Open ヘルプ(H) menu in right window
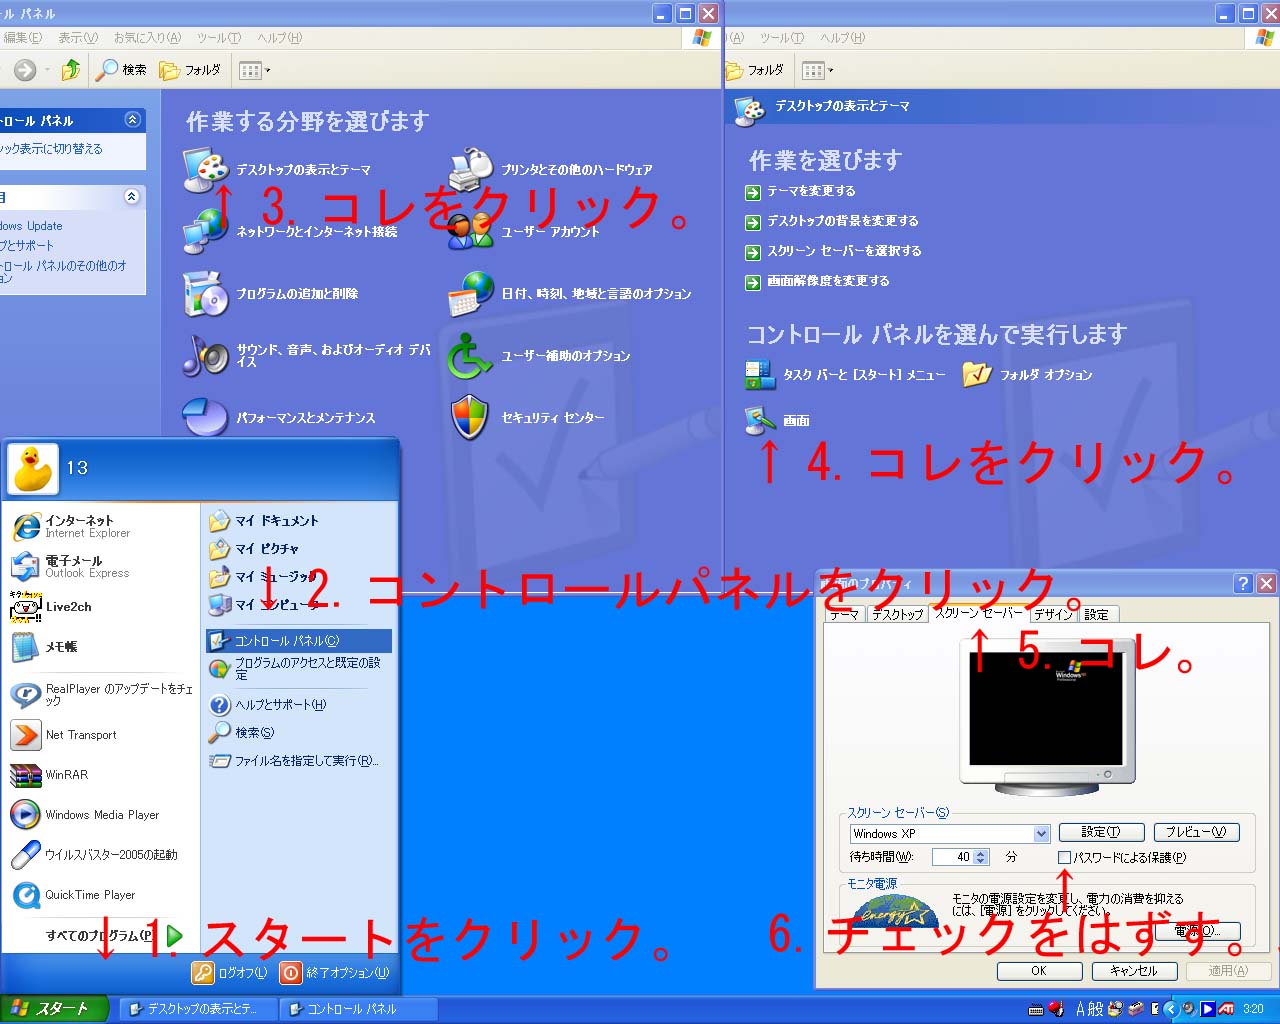Image resolution: width=1280 pixels, height=1024 pixels. coord(841,38)
